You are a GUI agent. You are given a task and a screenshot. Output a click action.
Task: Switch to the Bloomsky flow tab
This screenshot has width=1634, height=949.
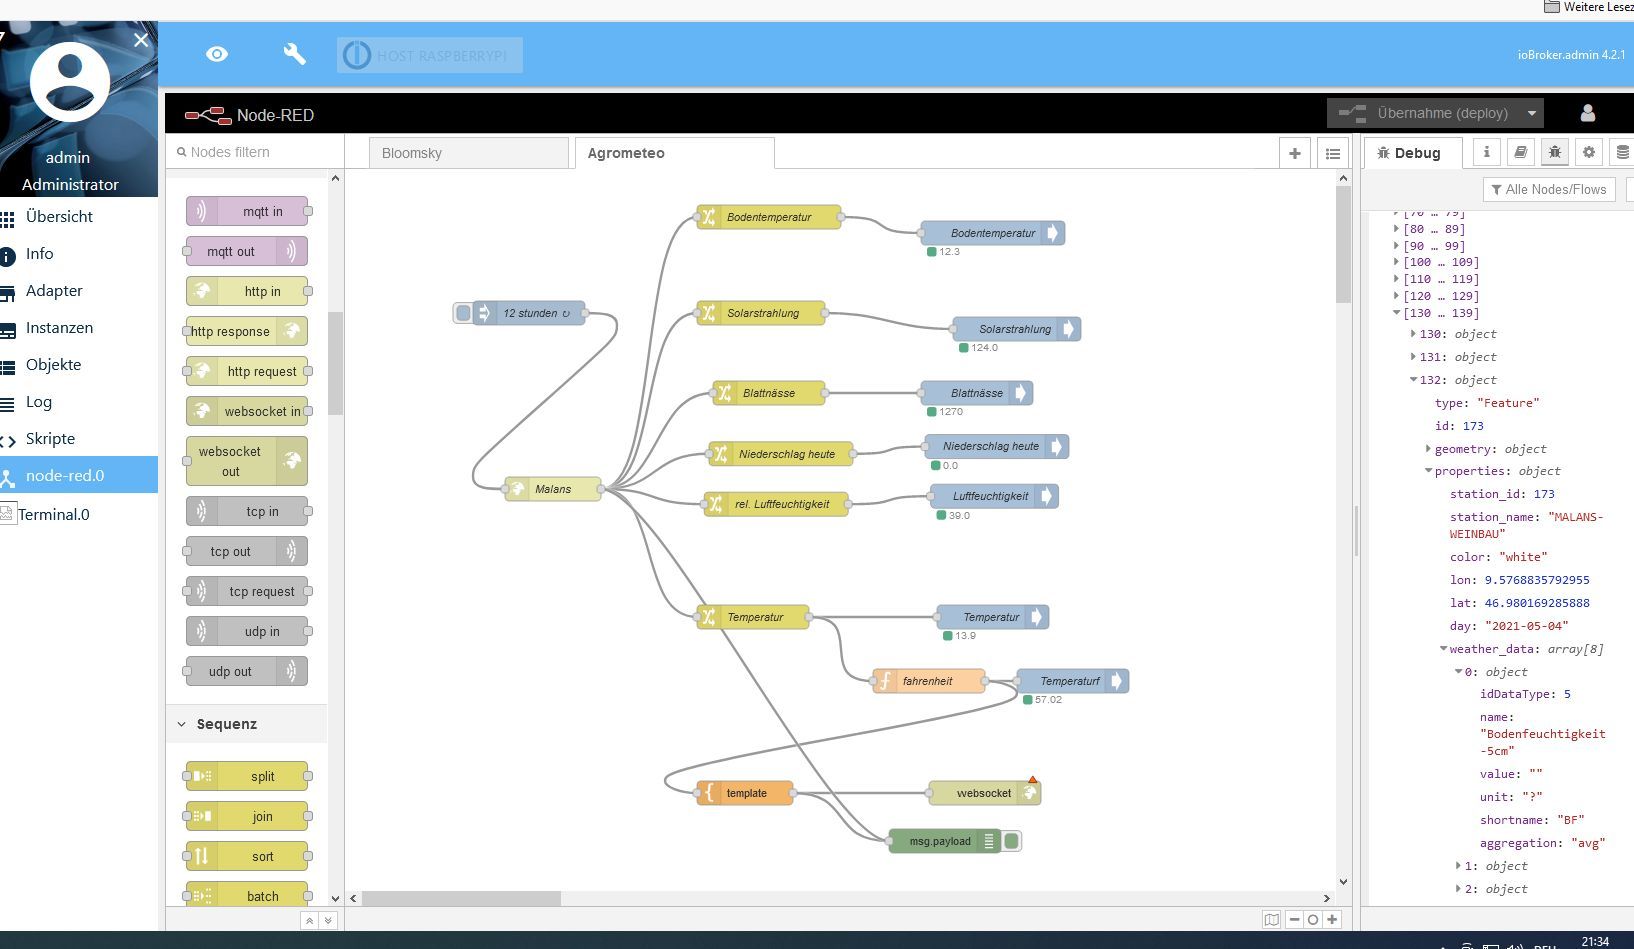469,153
